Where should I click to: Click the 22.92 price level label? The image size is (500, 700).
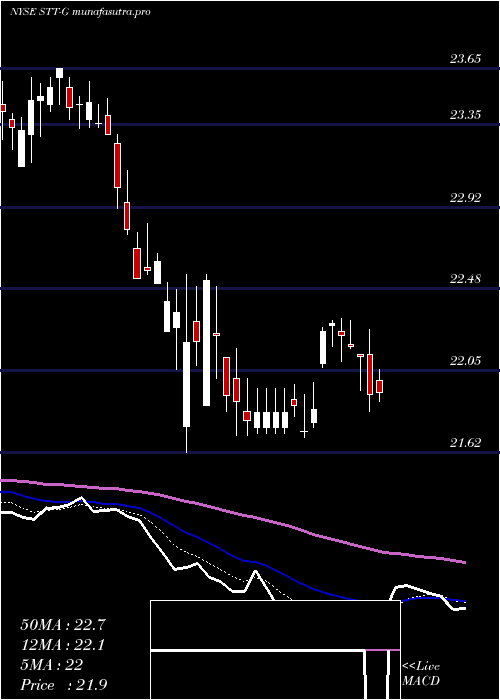pos(465,197)
